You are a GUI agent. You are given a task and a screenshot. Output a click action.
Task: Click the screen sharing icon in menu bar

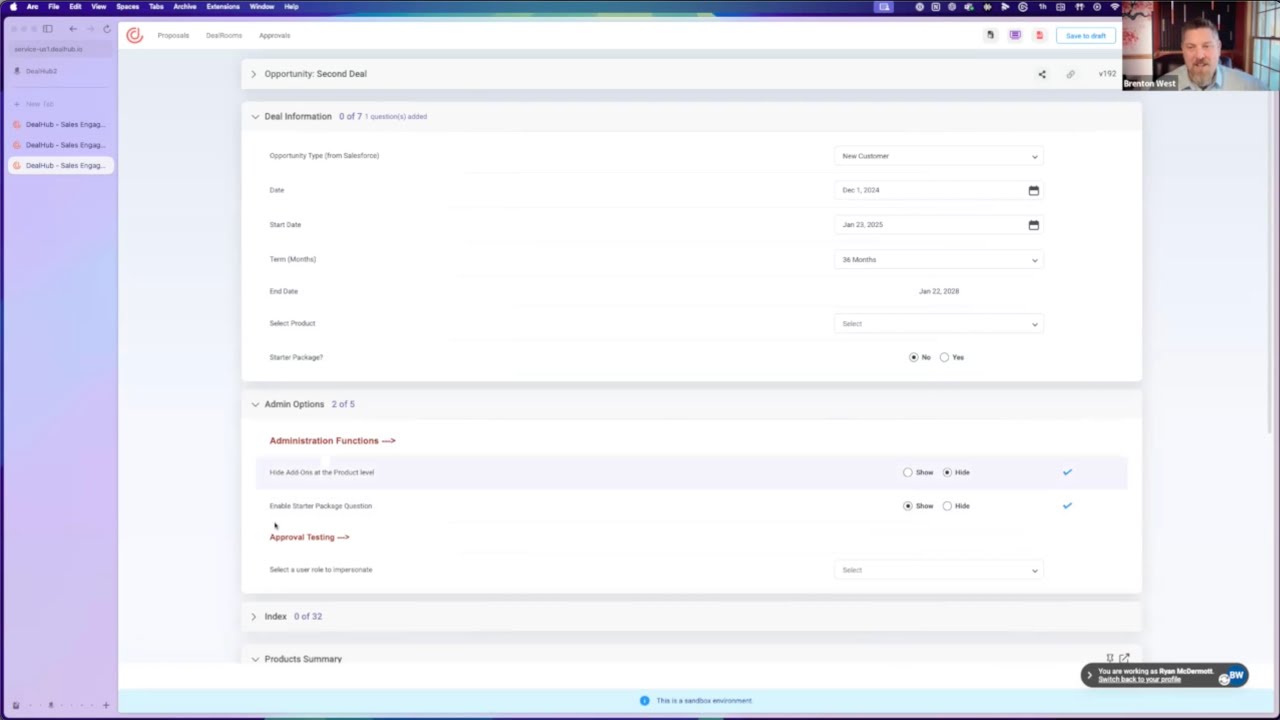884,7
